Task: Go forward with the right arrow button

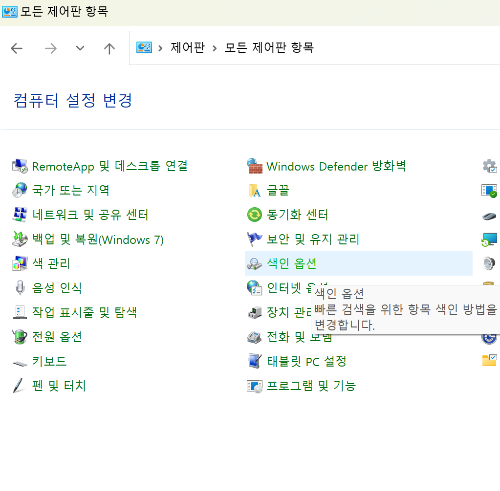Action: 51,48
